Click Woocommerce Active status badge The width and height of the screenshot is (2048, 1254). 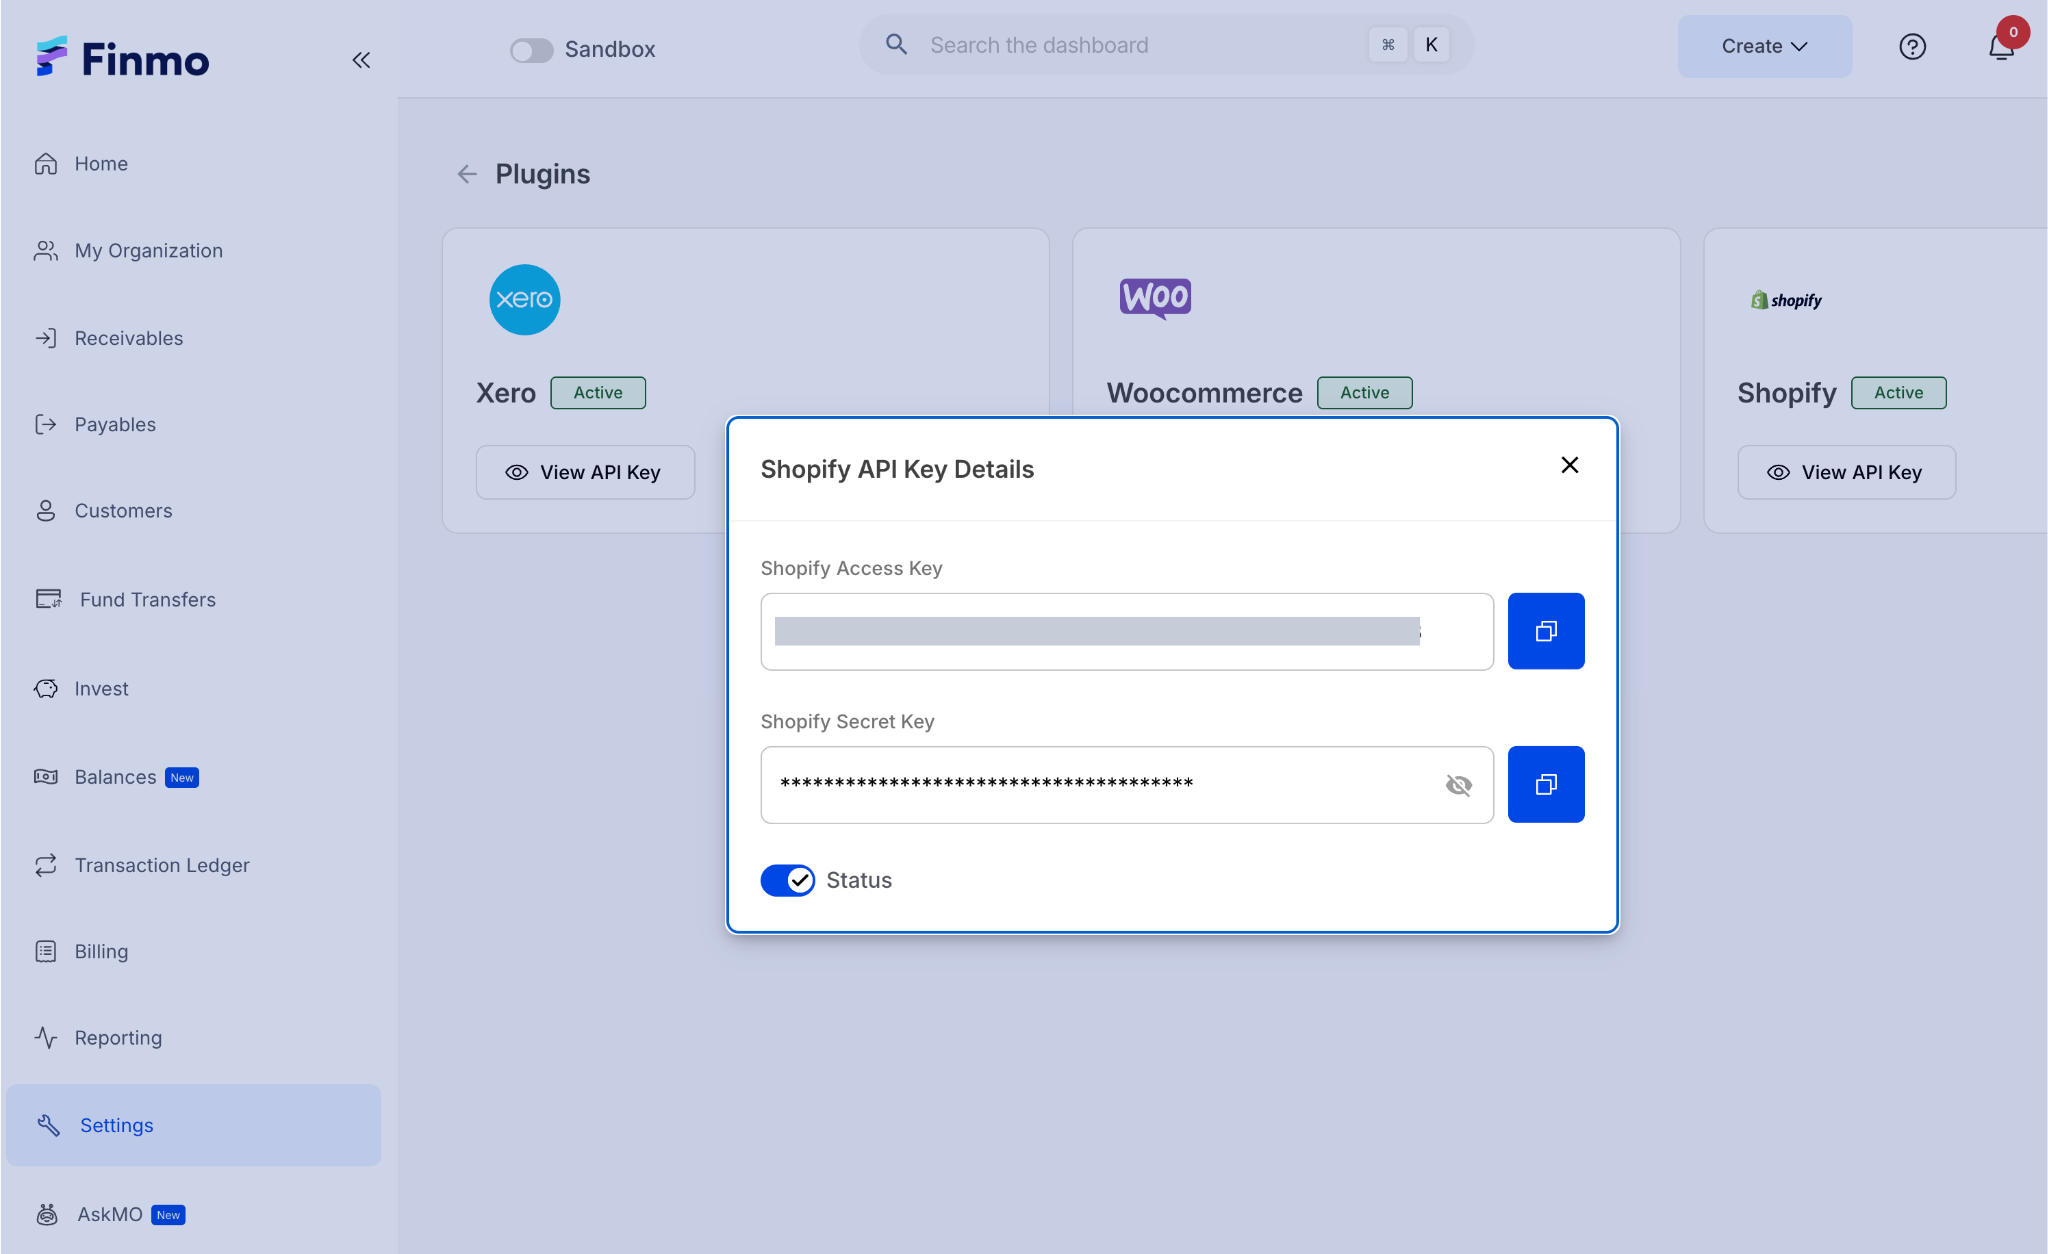(1365, 393)
